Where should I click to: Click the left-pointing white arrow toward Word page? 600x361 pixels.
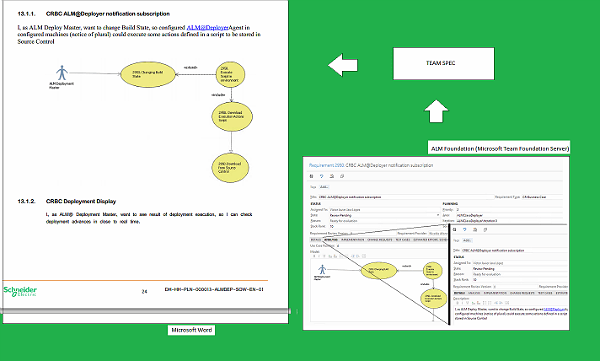point(343,65)
